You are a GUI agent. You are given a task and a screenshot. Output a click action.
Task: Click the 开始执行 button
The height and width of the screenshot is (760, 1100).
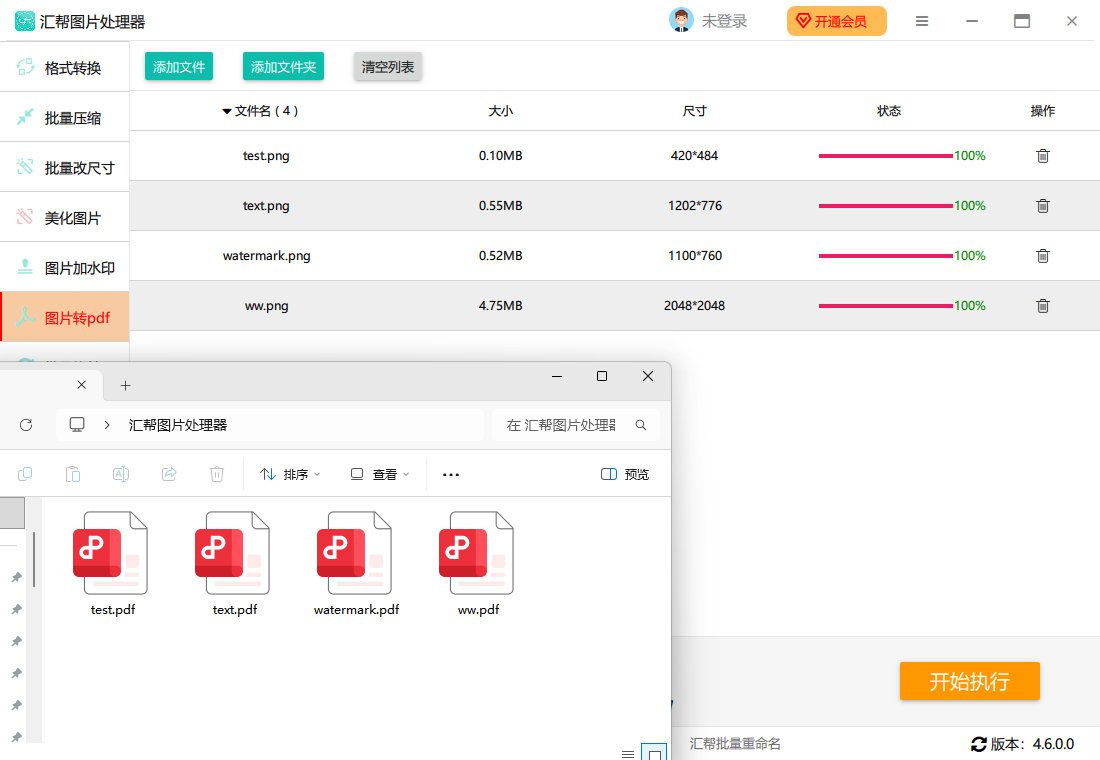click(x=970, y=681)
